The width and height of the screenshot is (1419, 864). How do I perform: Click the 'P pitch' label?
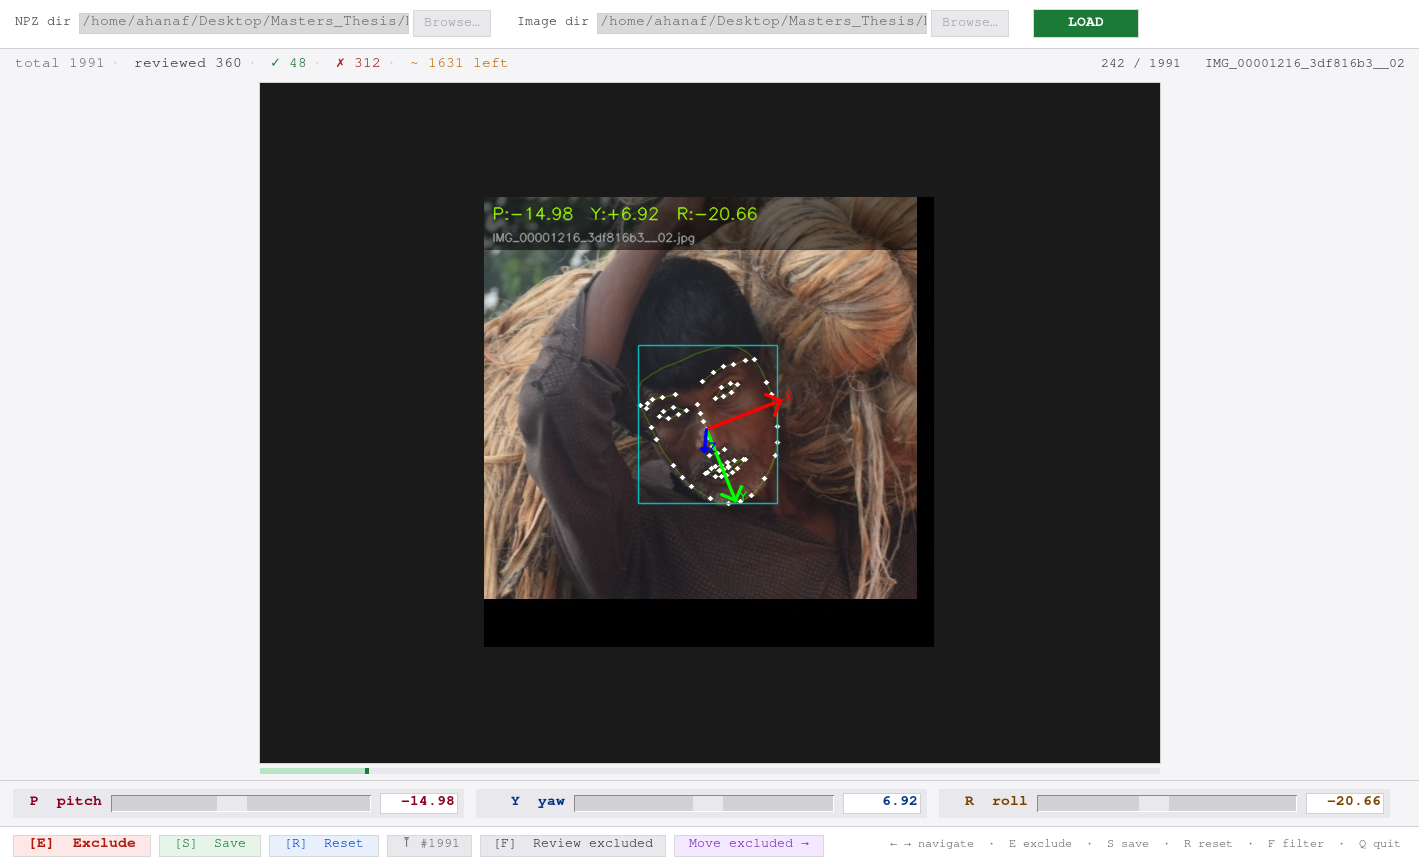click(x=66, y=802)
